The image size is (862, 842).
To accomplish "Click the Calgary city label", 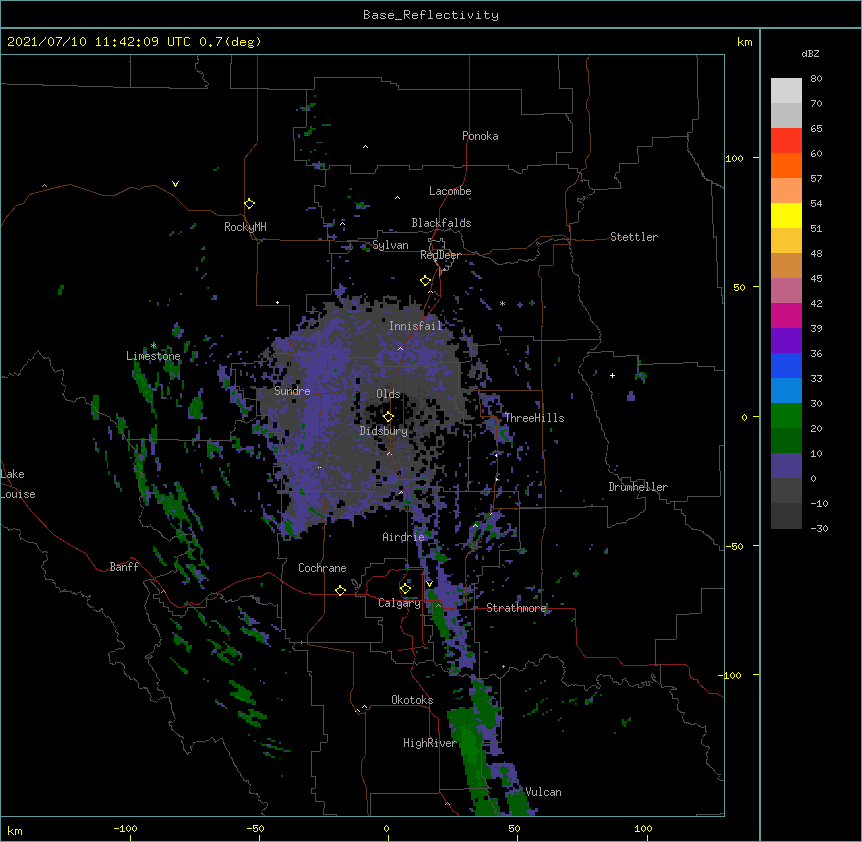I will pos(399,603).
